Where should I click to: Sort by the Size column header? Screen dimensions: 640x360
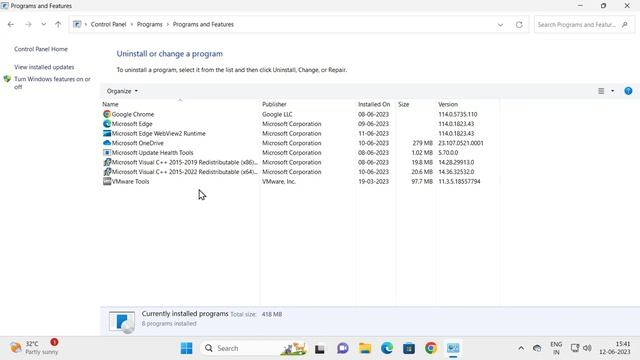click(404, 104)
